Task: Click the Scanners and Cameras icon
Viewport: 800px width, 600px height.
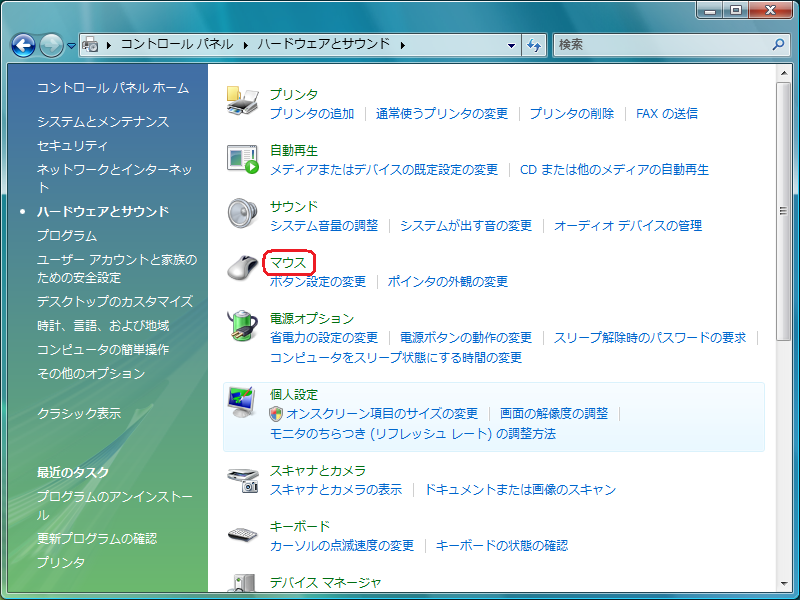Action: coord(243,479)
